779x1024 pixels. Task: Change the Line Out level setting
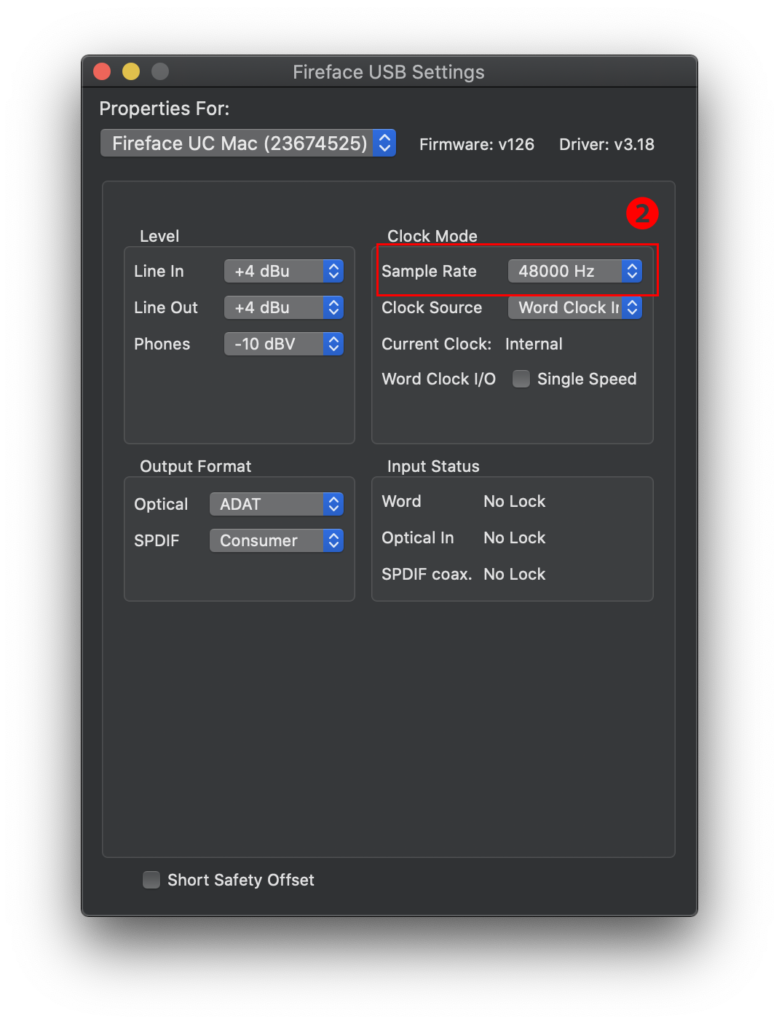[x=283, y=307]
